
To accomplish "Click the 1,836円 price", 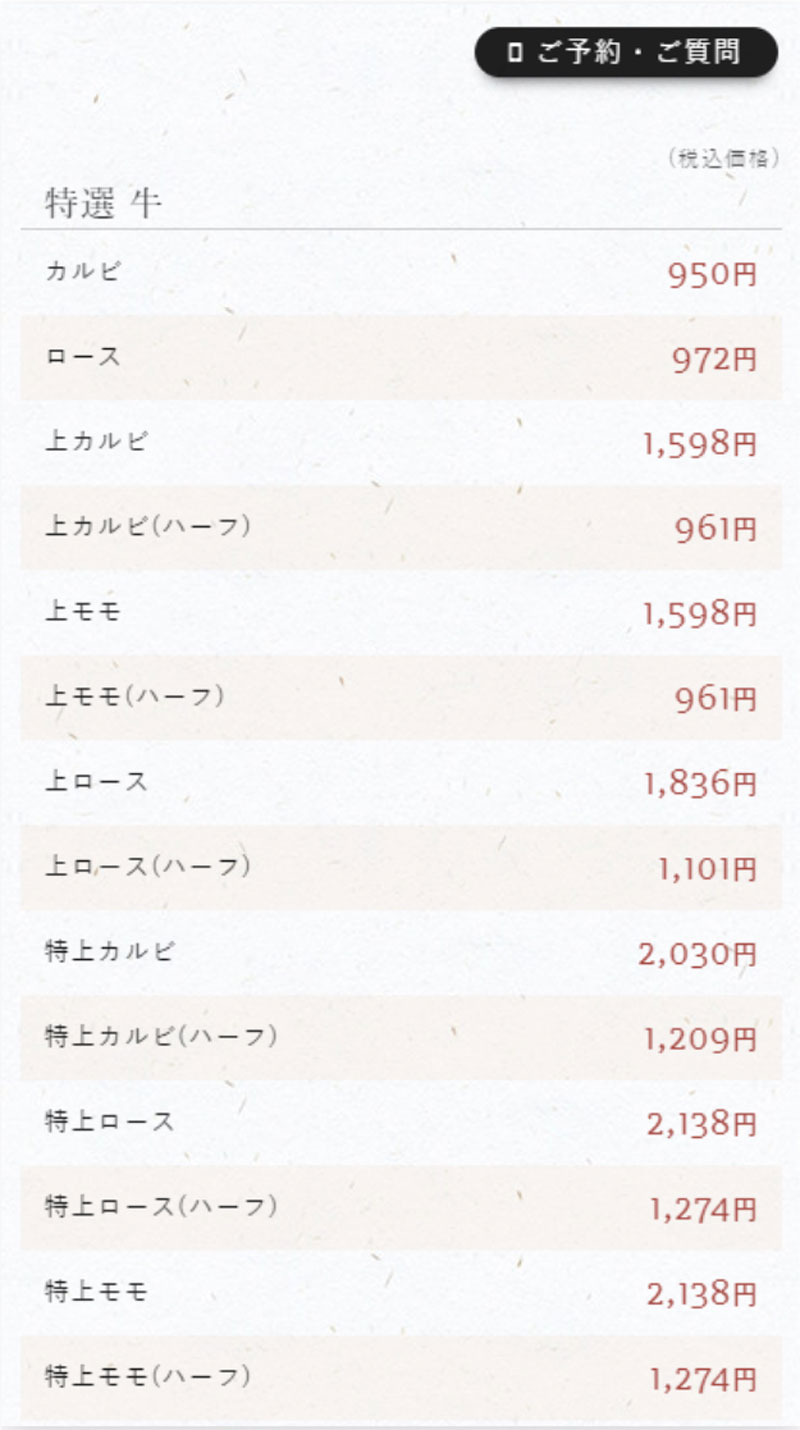I will (701, 784).
